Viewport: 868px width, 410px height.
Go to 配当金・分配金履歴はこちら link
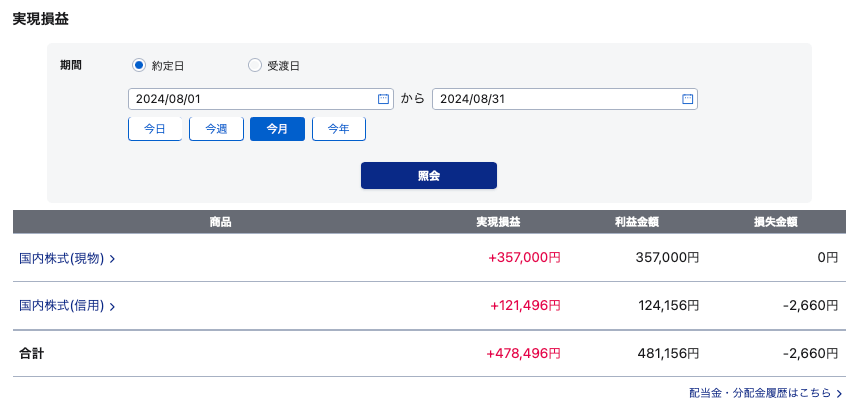click(759, 394)
